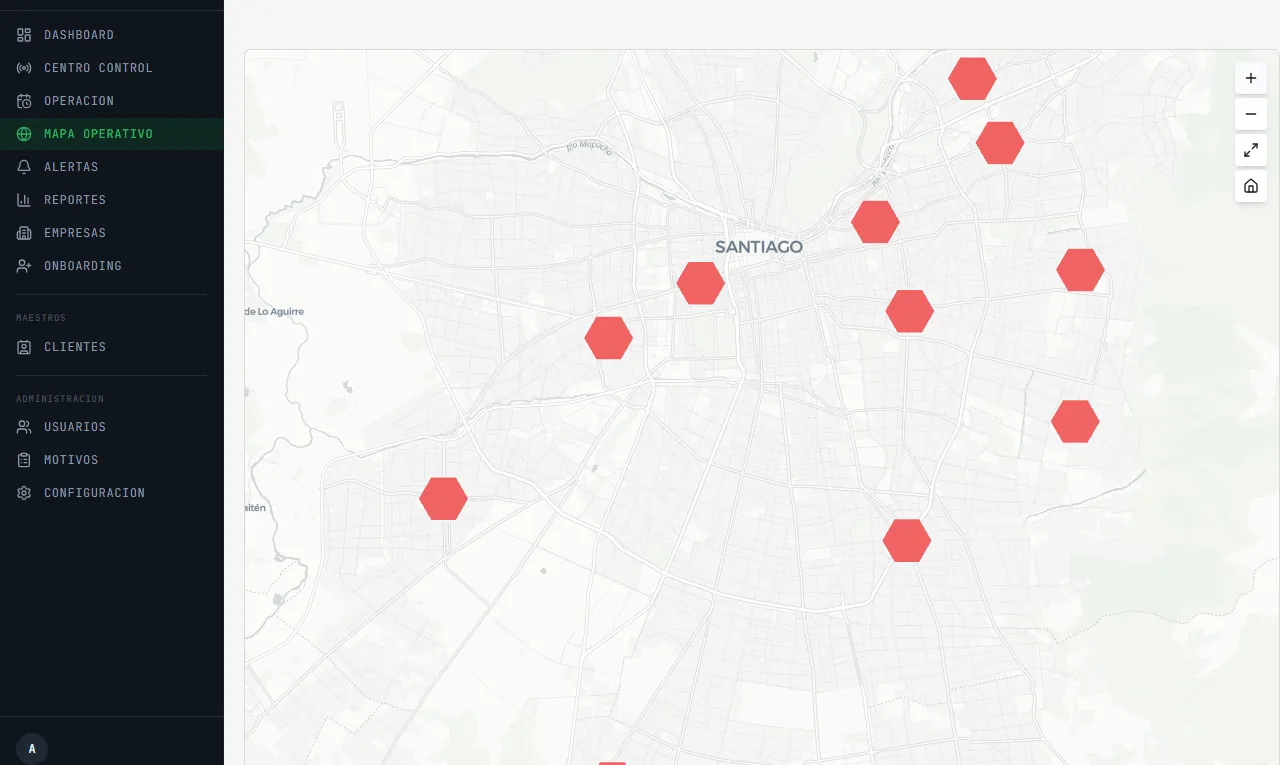Click the SANTIAGO map label
The image size is (1280, 765).
click(759, 246)
